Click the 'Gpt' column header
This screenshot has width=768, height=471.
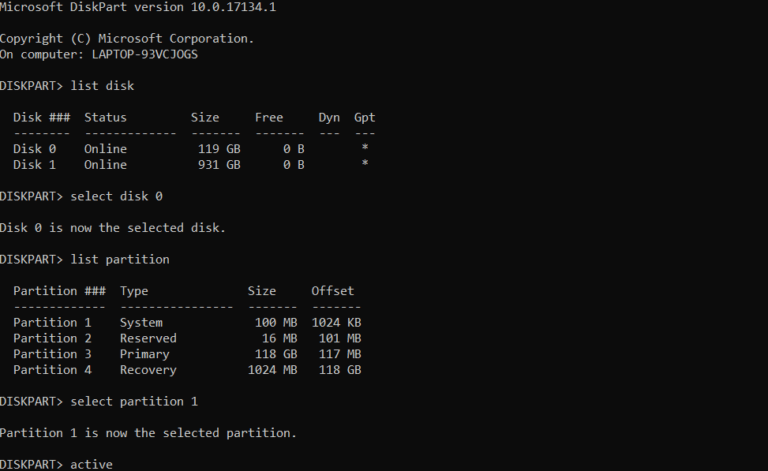coord(365,118)
